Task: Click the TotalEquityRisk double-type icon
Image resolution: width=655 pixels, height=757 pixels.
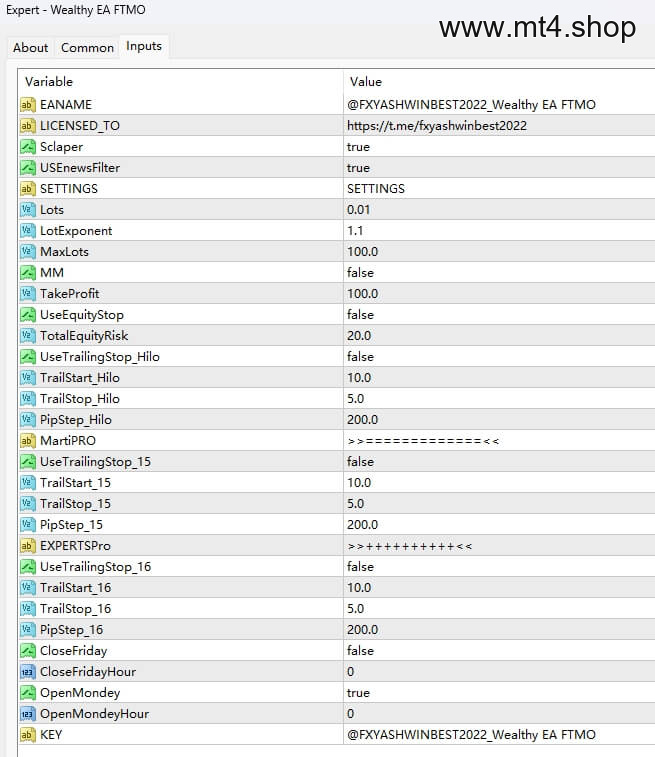Action: coord(28,336)
